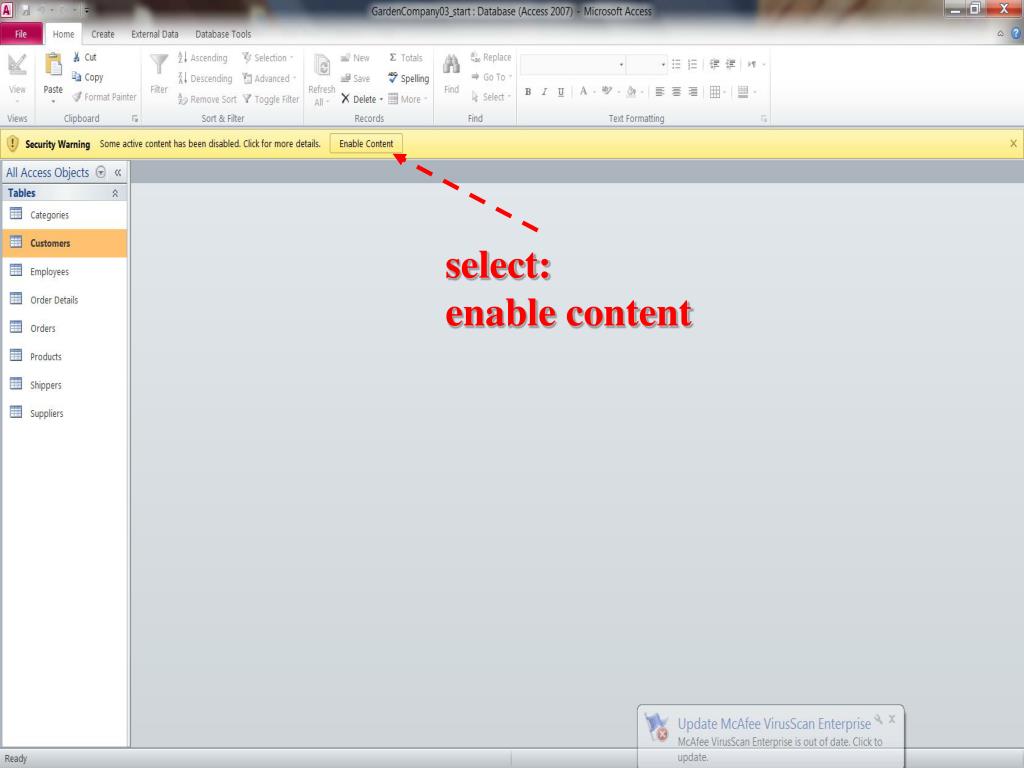Switch to Database Tools tab

(223, 34)
